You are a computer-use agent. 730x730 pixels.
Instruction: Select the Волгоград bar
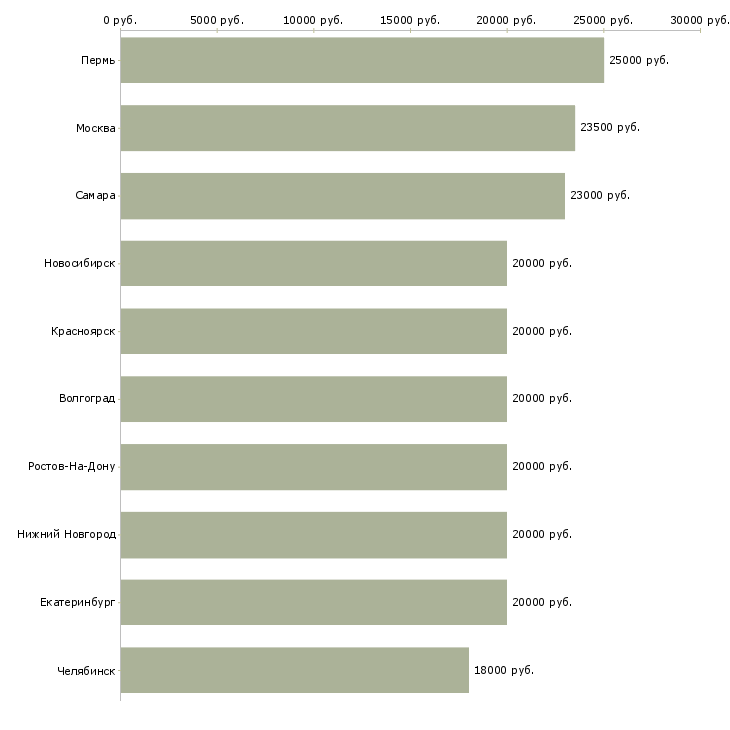coord(314,399)
